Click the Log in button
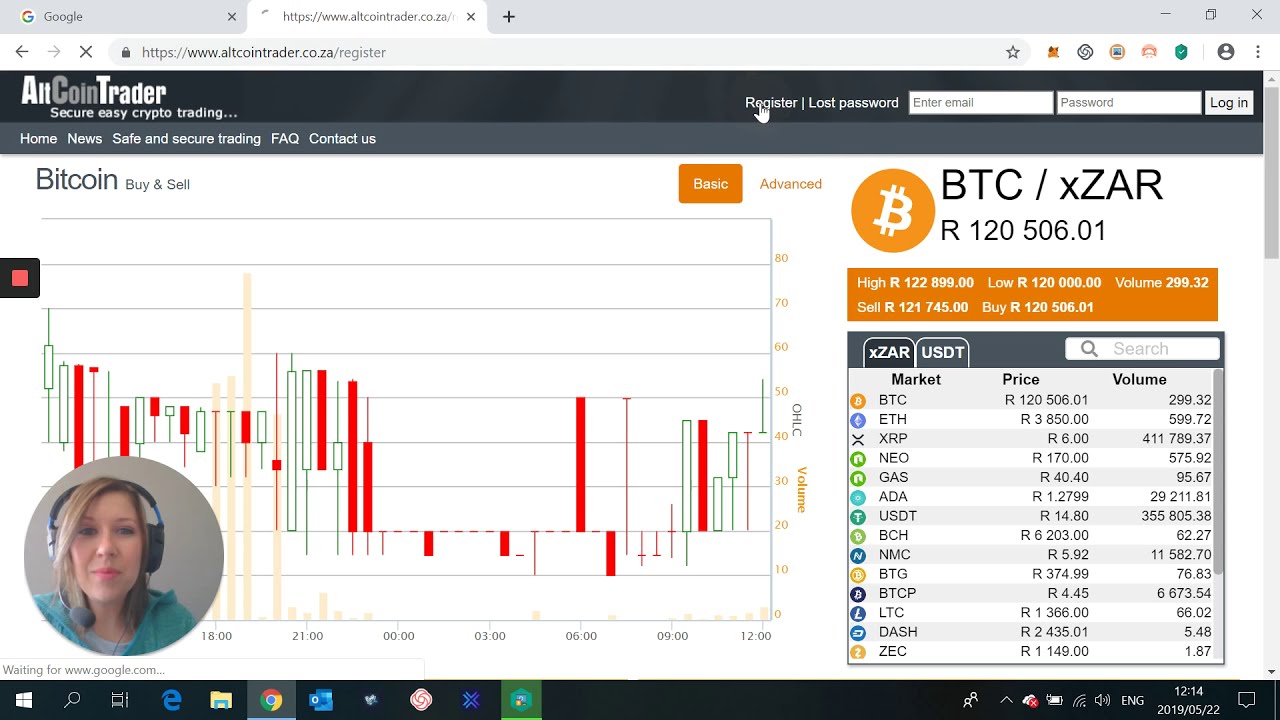This screenshot has height=720, width=1280. [x=1228, y=103]
